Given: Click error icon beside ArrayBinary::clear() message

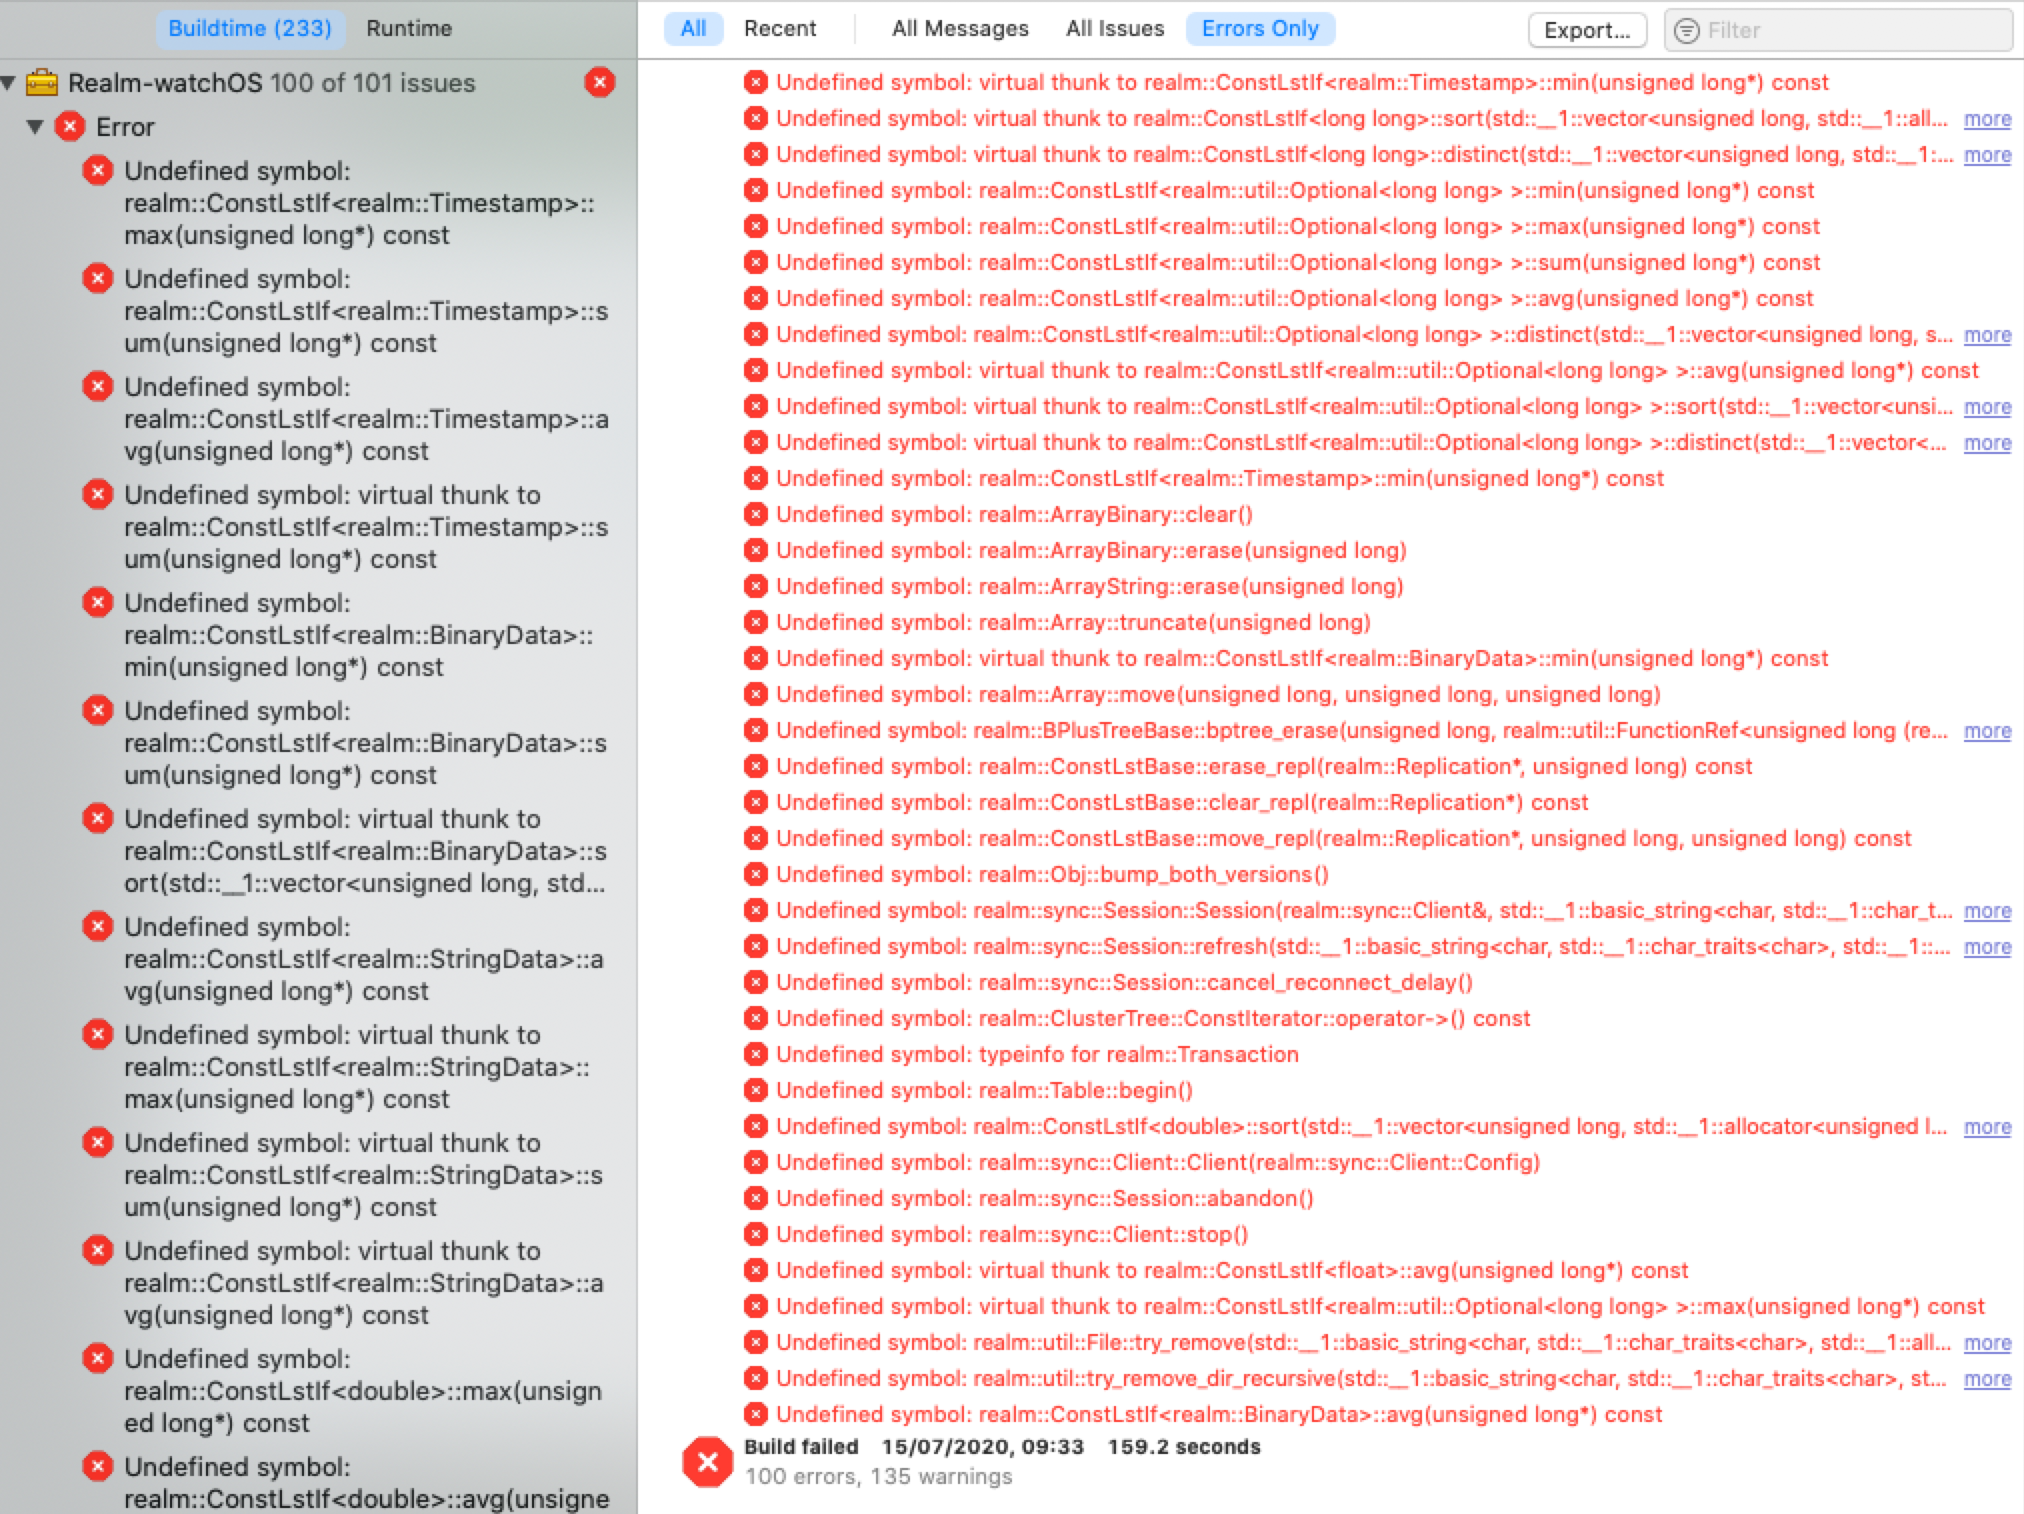Looking at the screenshot, I should pyautogui.click(x=756, y=514).
